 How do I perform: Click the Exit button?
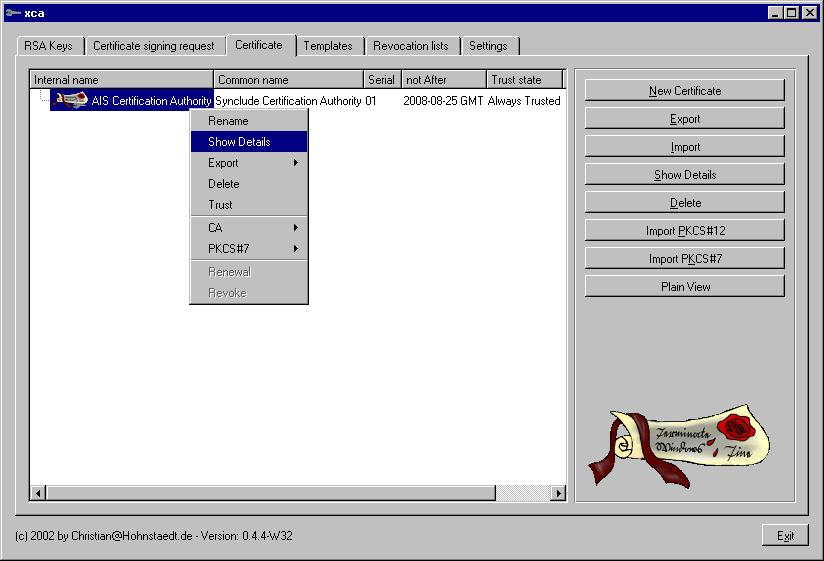785,536
